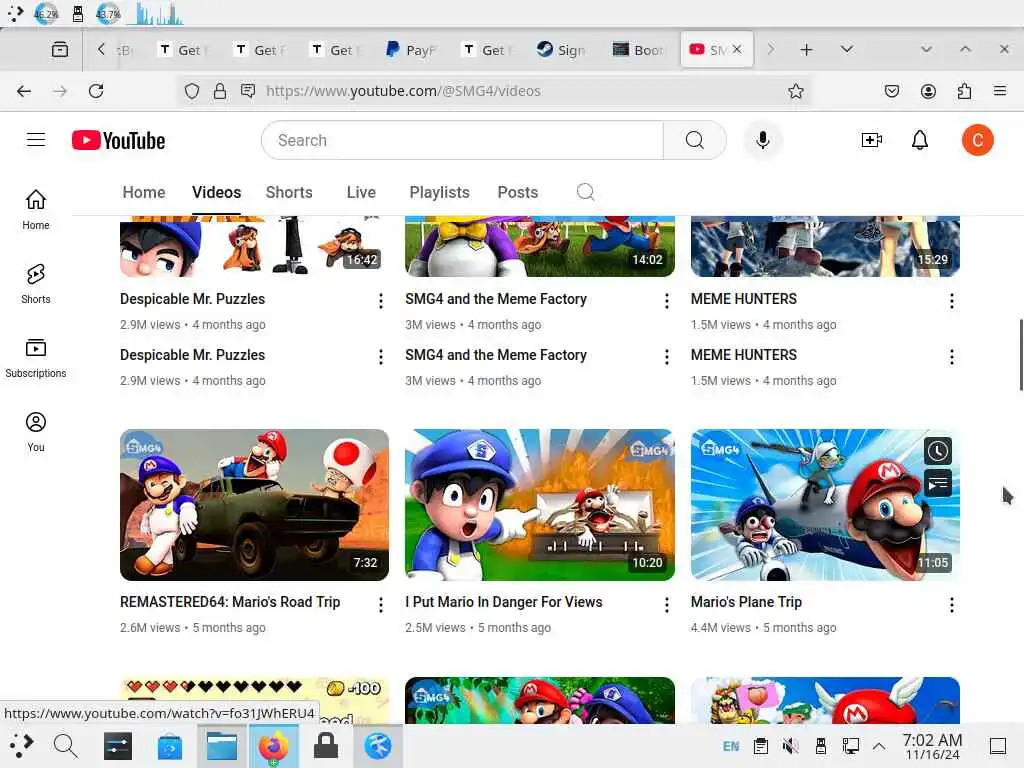This screenshot has height=768, width=1024.
Task: Play the 10:20 Mario In Danger thumbnail
Action: pyautogui.click(x=539, y=504)
